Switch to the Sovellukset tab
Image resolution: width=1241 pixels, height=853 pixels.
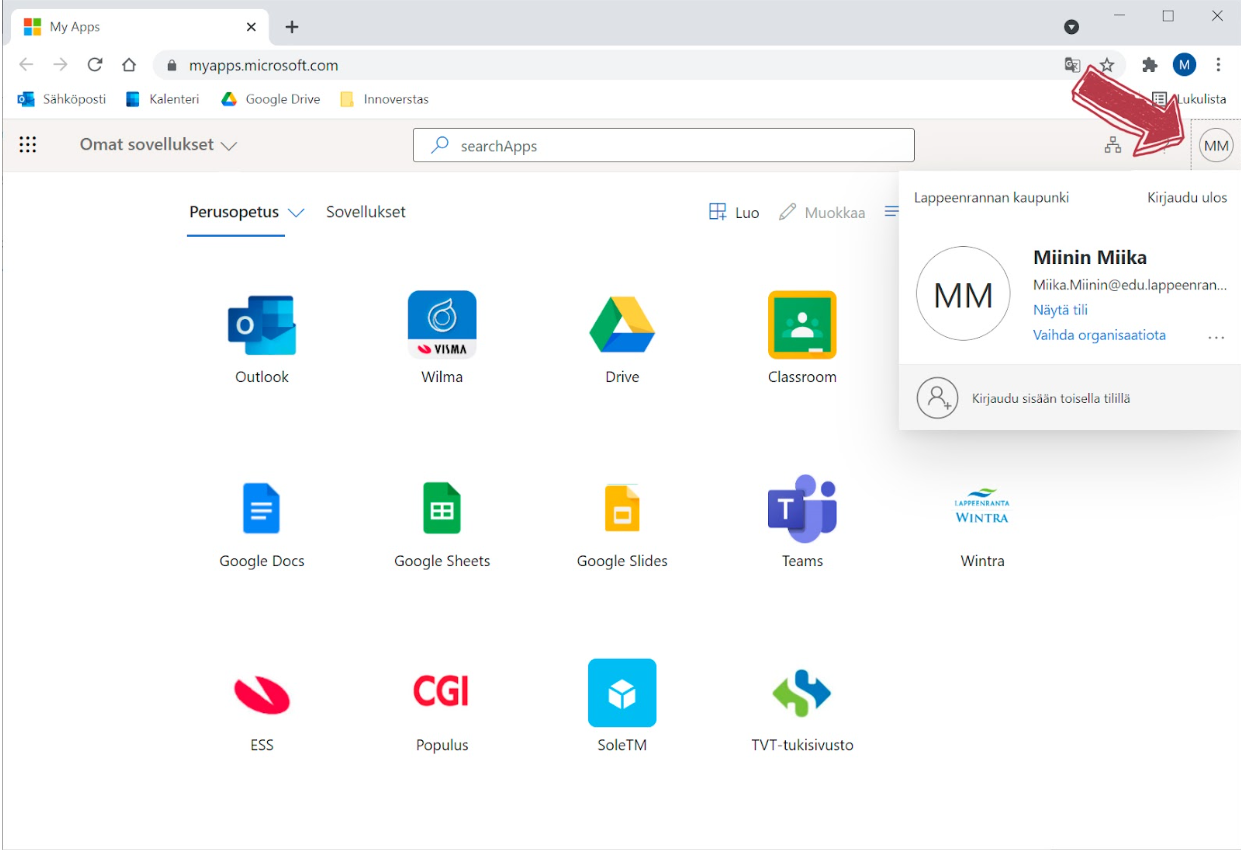(366, 212)
